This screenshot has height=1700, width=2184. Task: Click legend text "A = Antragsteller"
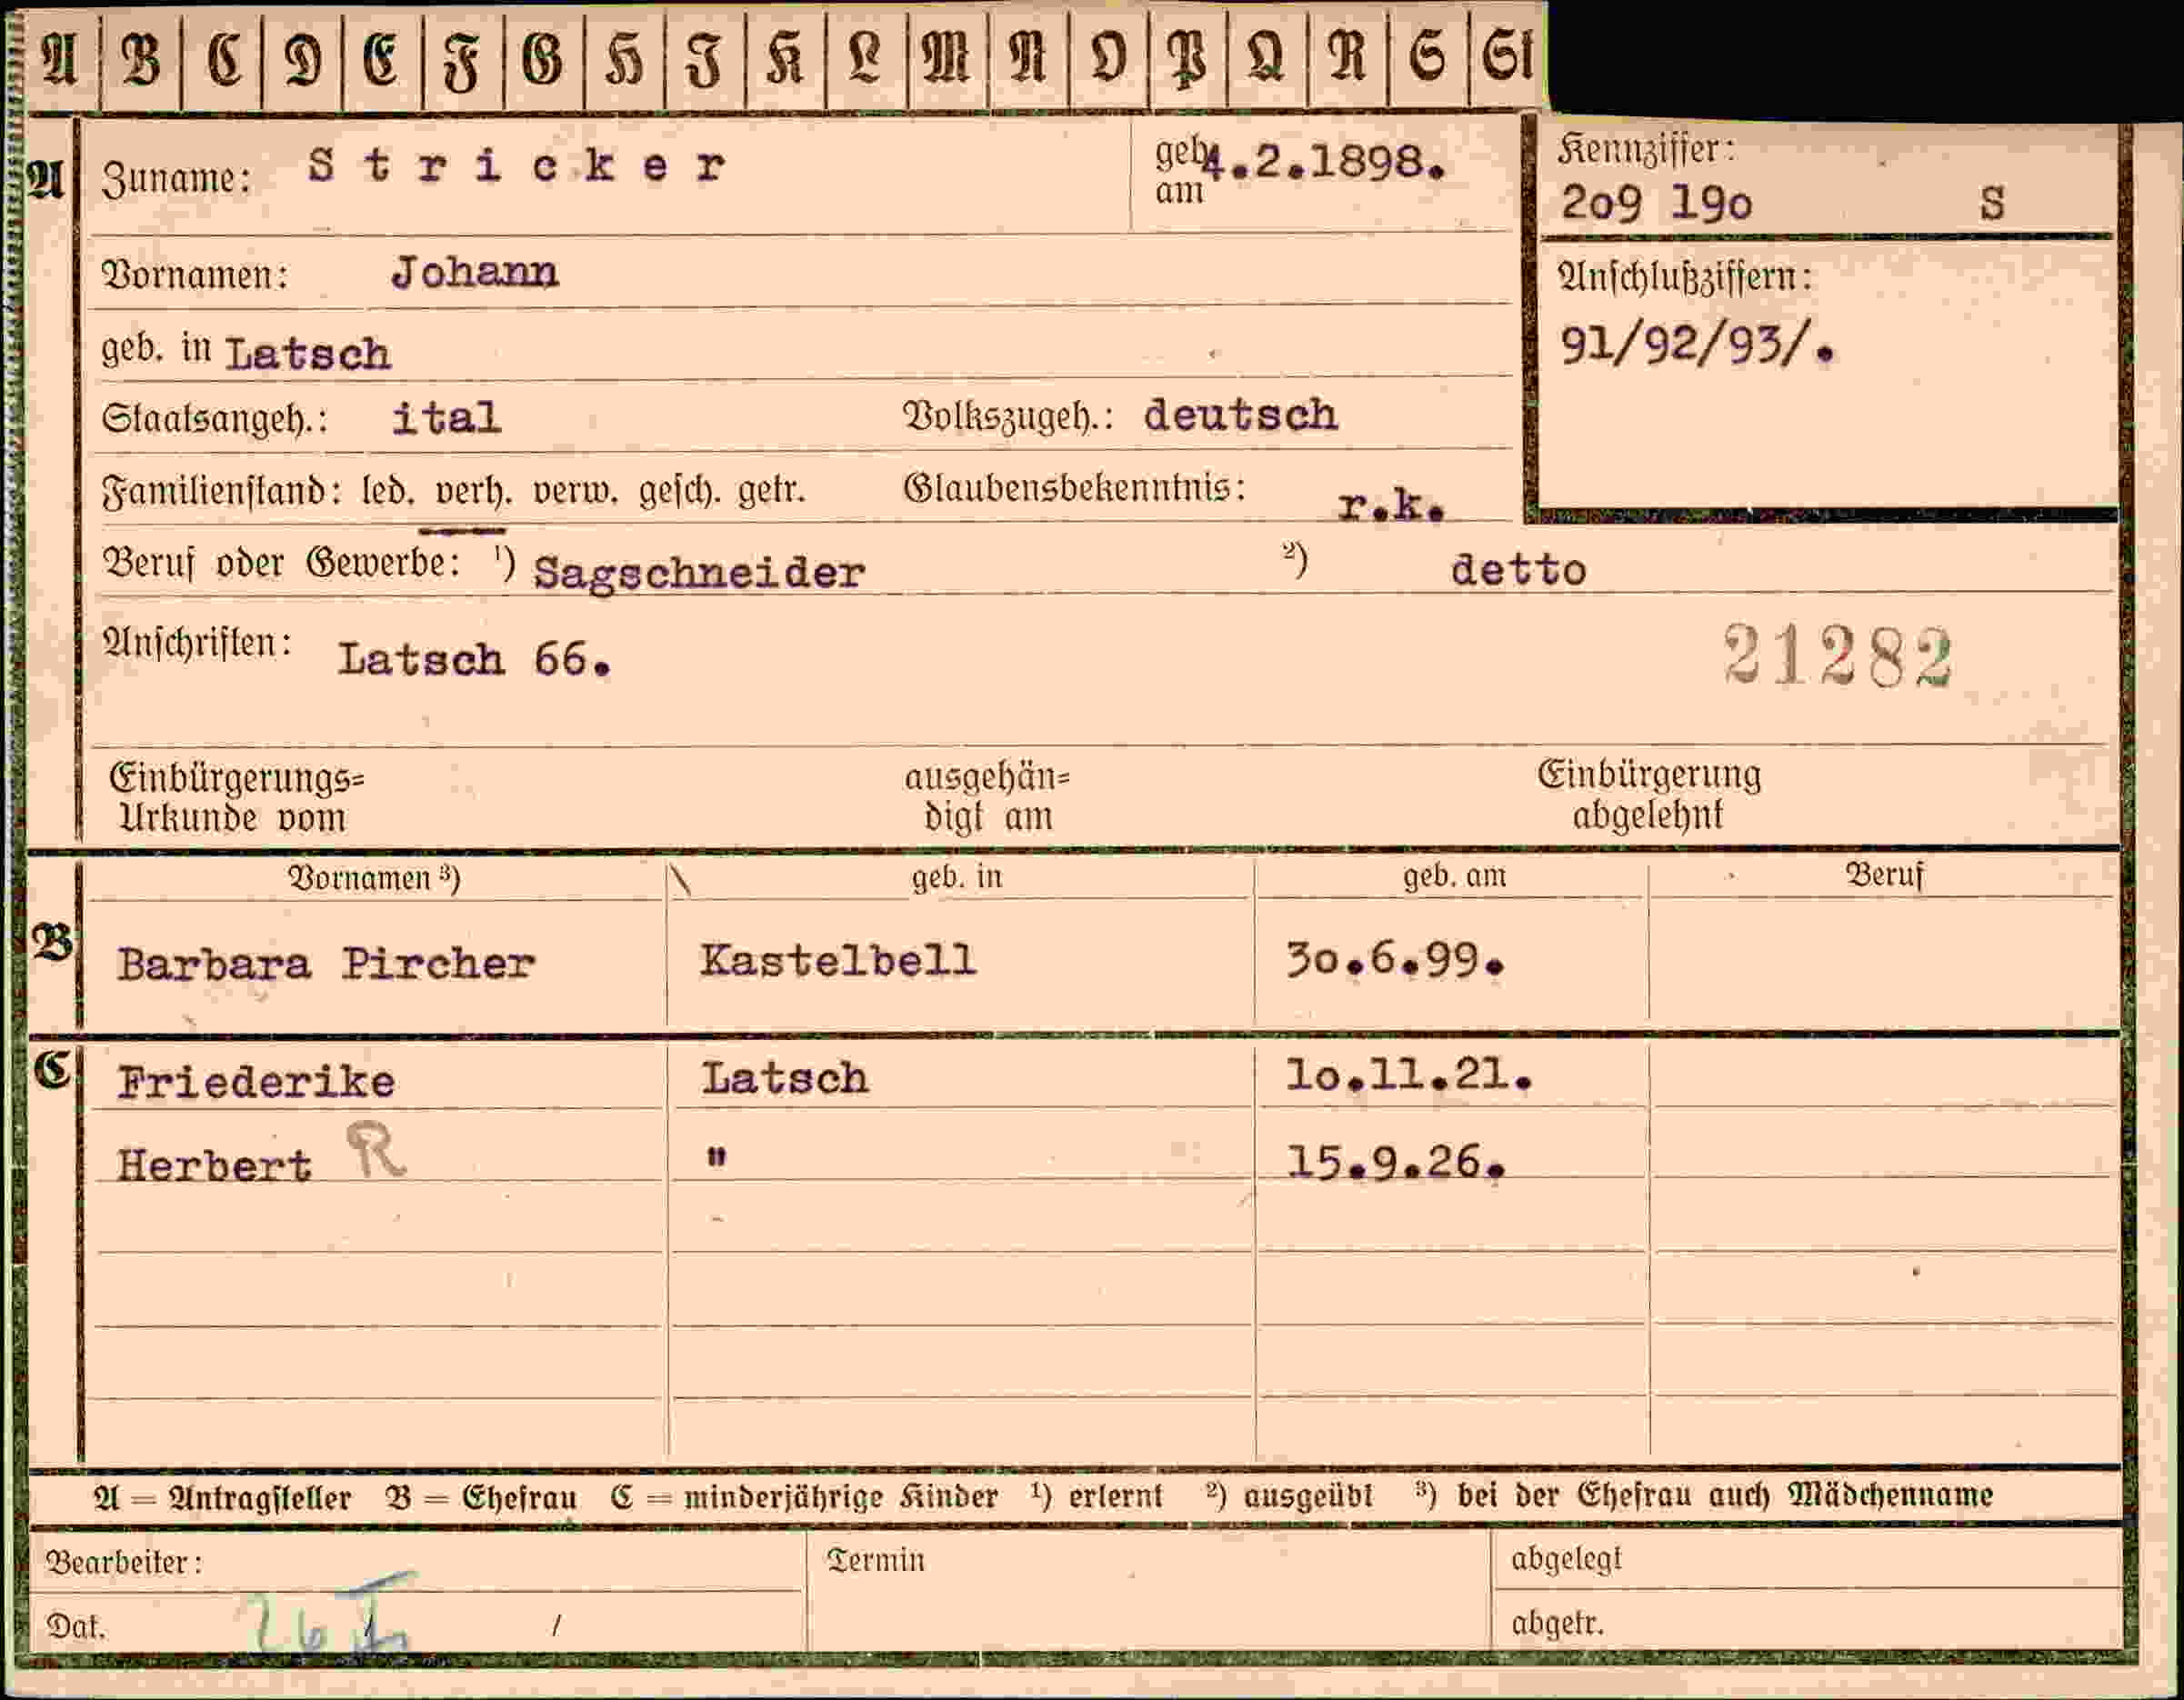222,1498
